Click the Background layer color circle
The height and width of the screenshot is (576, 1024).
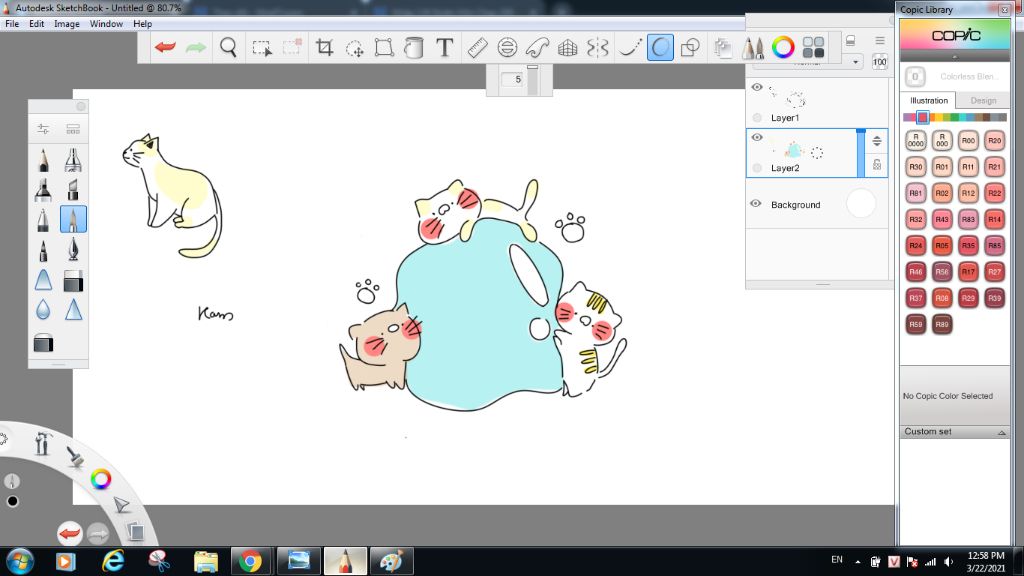click(861, 204)
